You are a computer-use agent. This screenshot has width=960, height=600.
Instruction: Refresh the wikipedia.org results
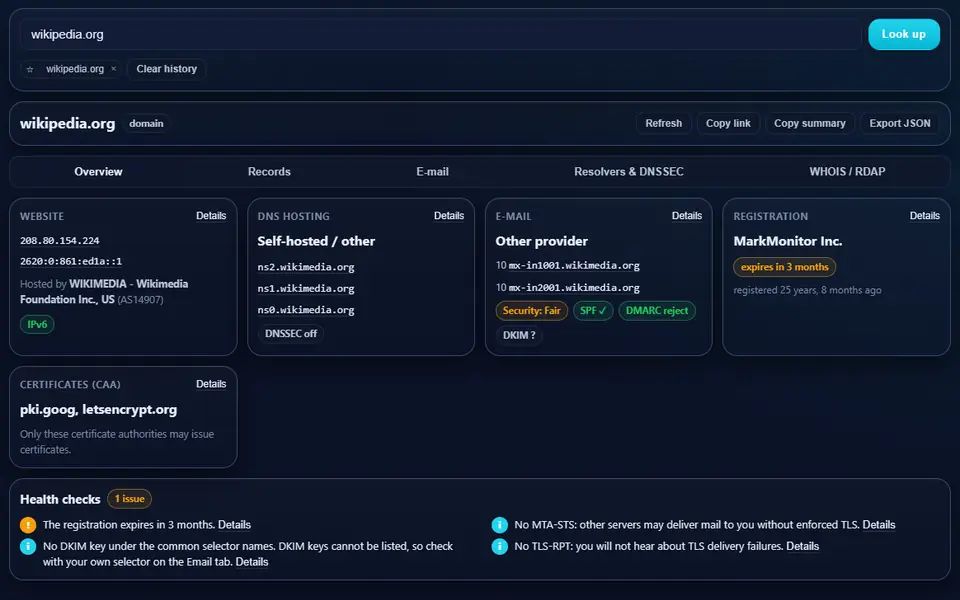[664, 123]
